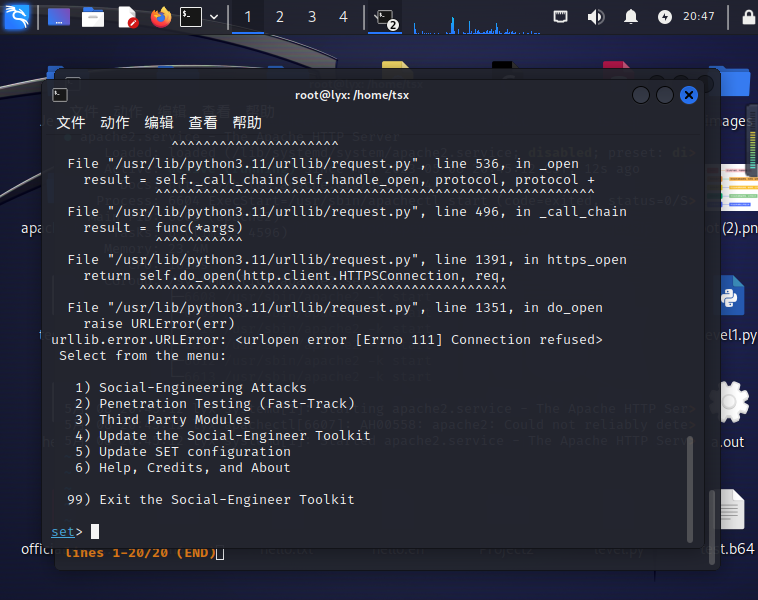Open the network connection tray icon

click(x=560, y=17)
